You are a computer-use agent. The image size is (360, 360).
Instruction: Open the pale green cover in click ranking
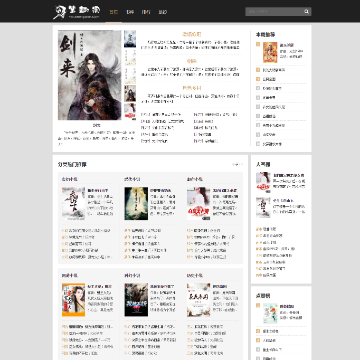[270, 313]
